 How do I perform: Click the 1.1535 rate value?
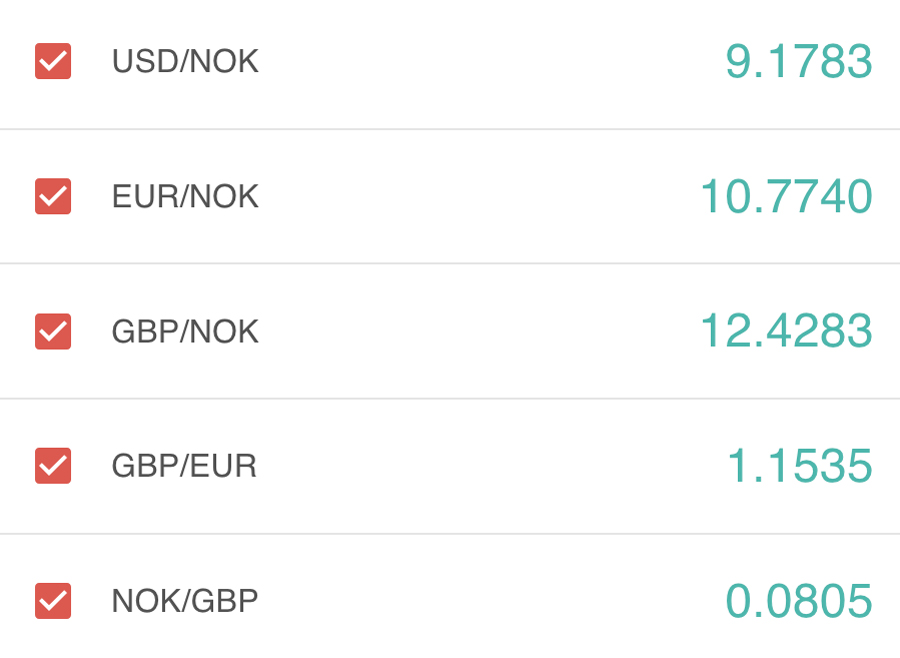(x=800, y=466)
